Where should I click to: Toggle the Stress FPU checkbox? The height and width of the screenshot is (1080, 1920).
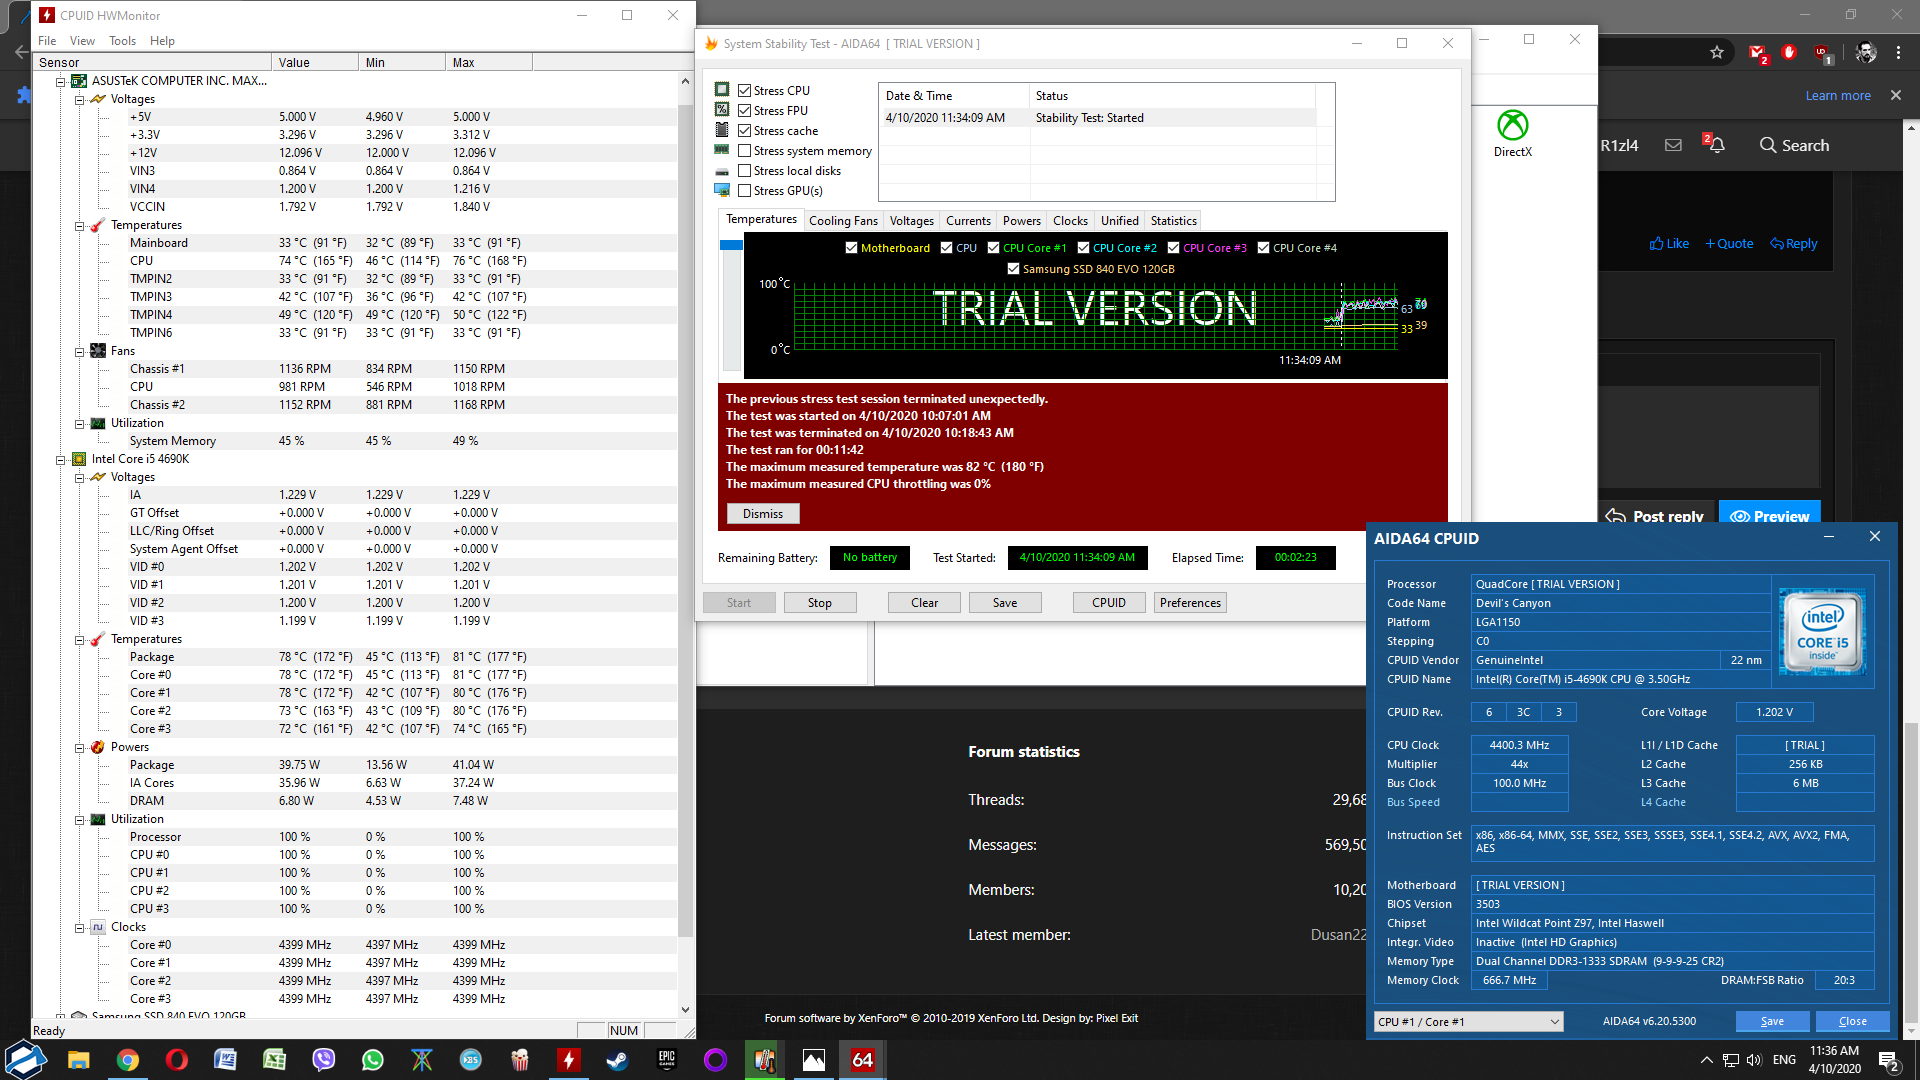pyautogui.click(x=744, y=111)
